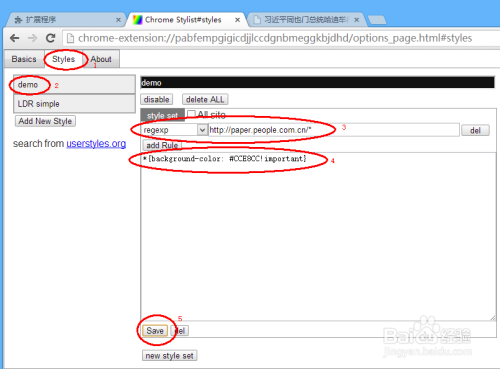
Task: Open the Basics tab
Action: pos(24,59)
